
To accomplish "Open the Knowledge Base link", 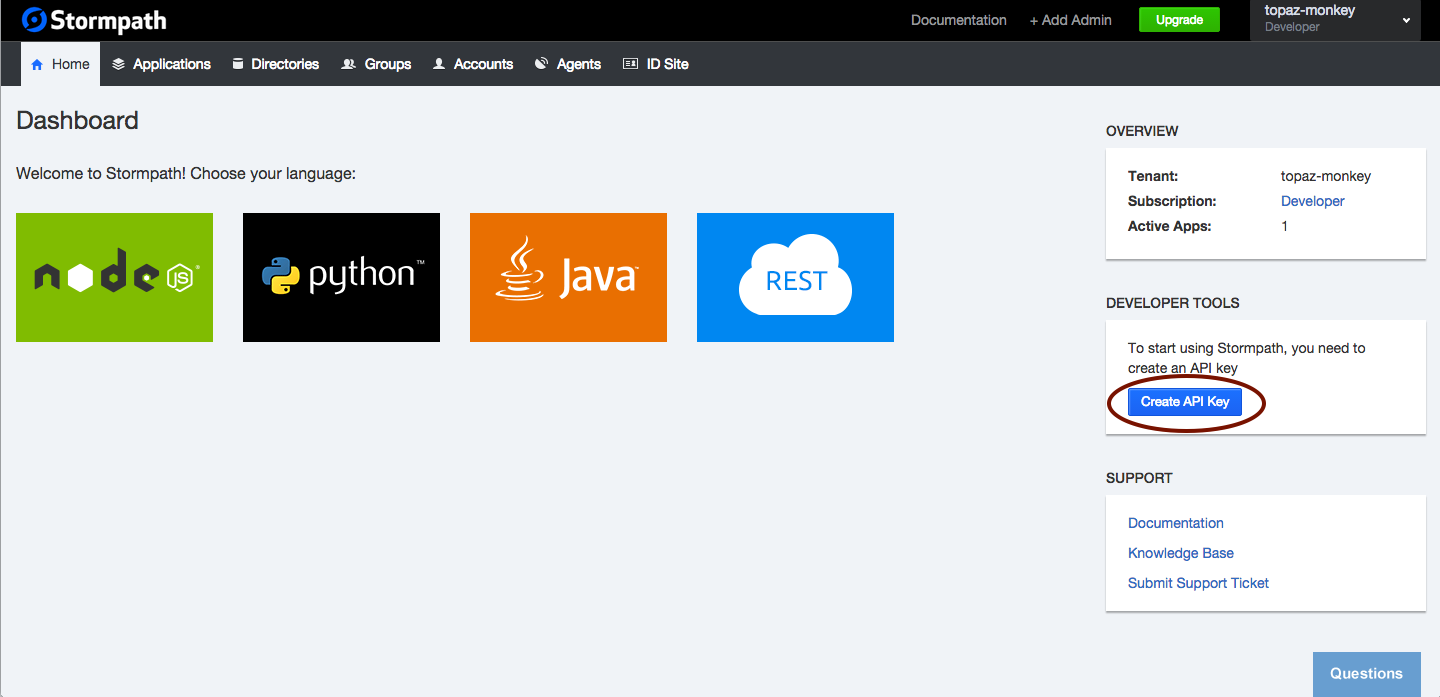I will click(x=1181, y=553).
